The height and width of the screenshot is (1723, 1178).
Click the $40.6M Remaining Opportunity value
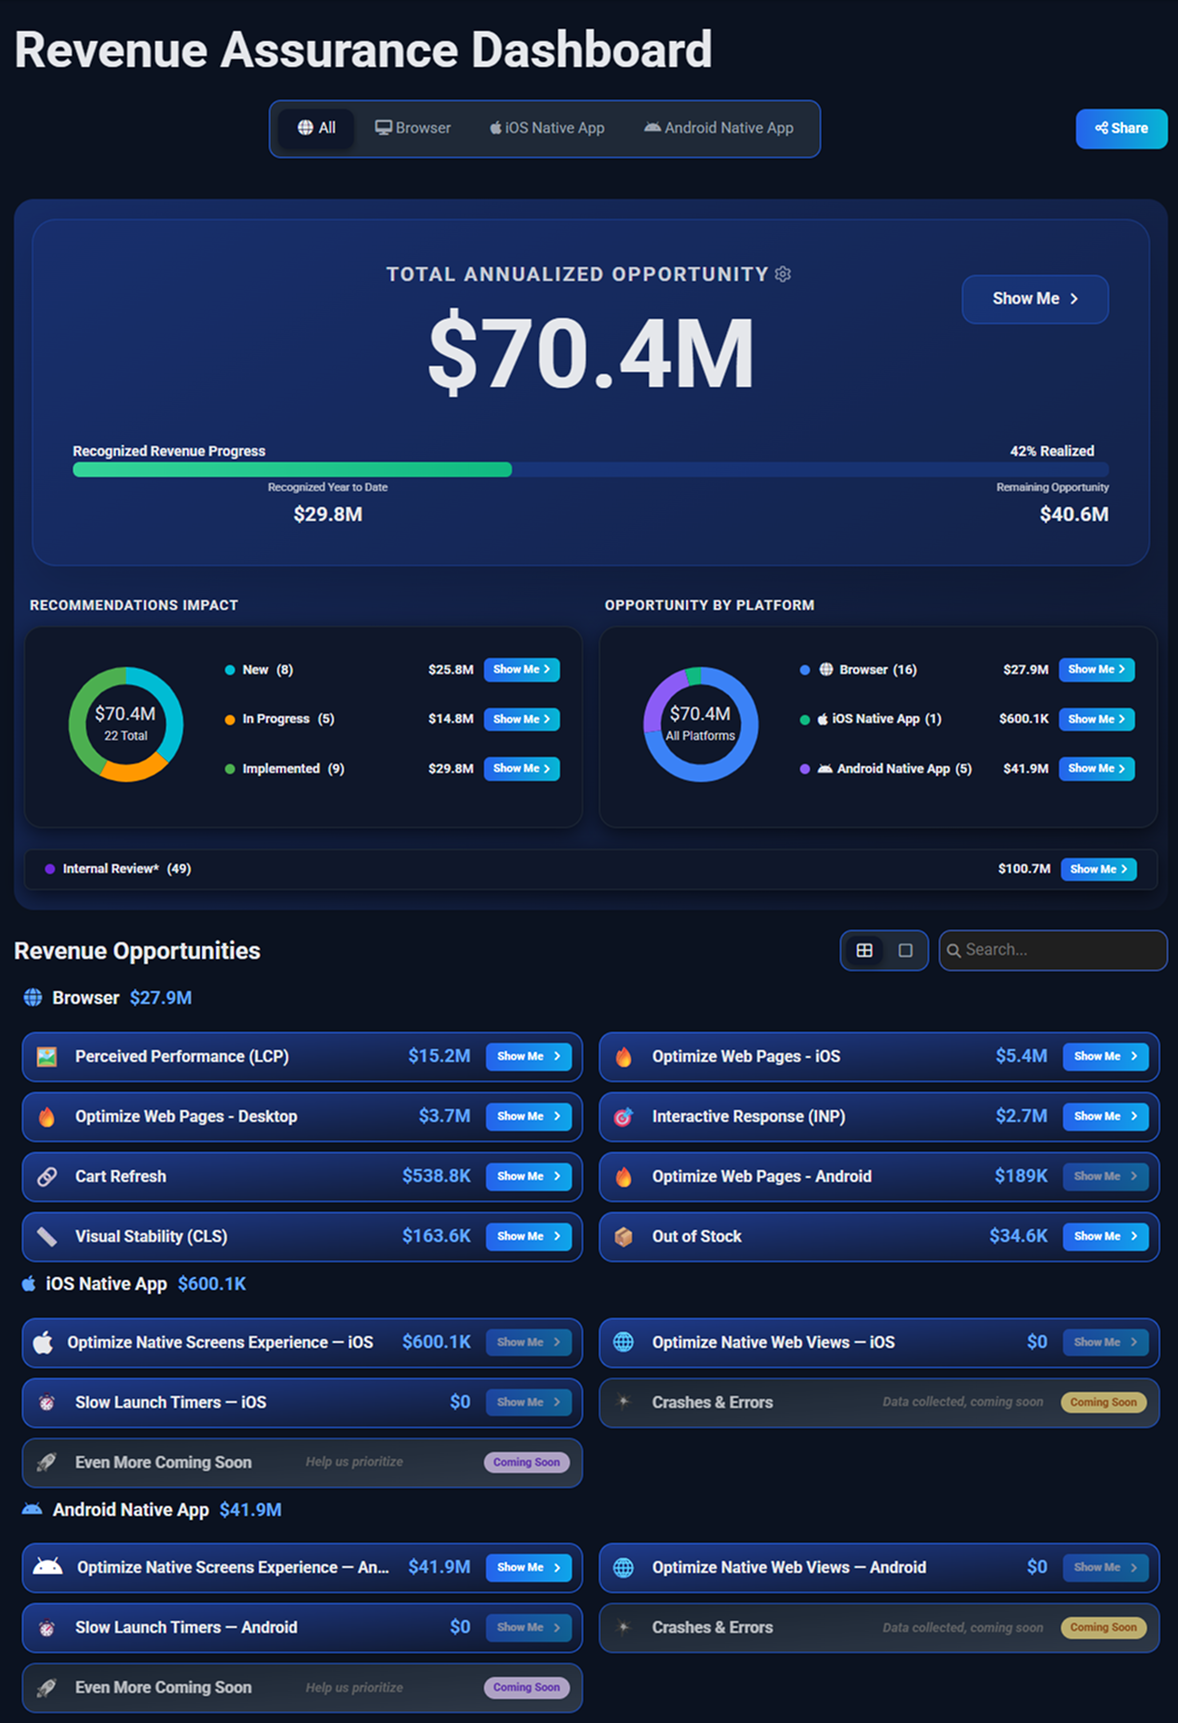1074,514
